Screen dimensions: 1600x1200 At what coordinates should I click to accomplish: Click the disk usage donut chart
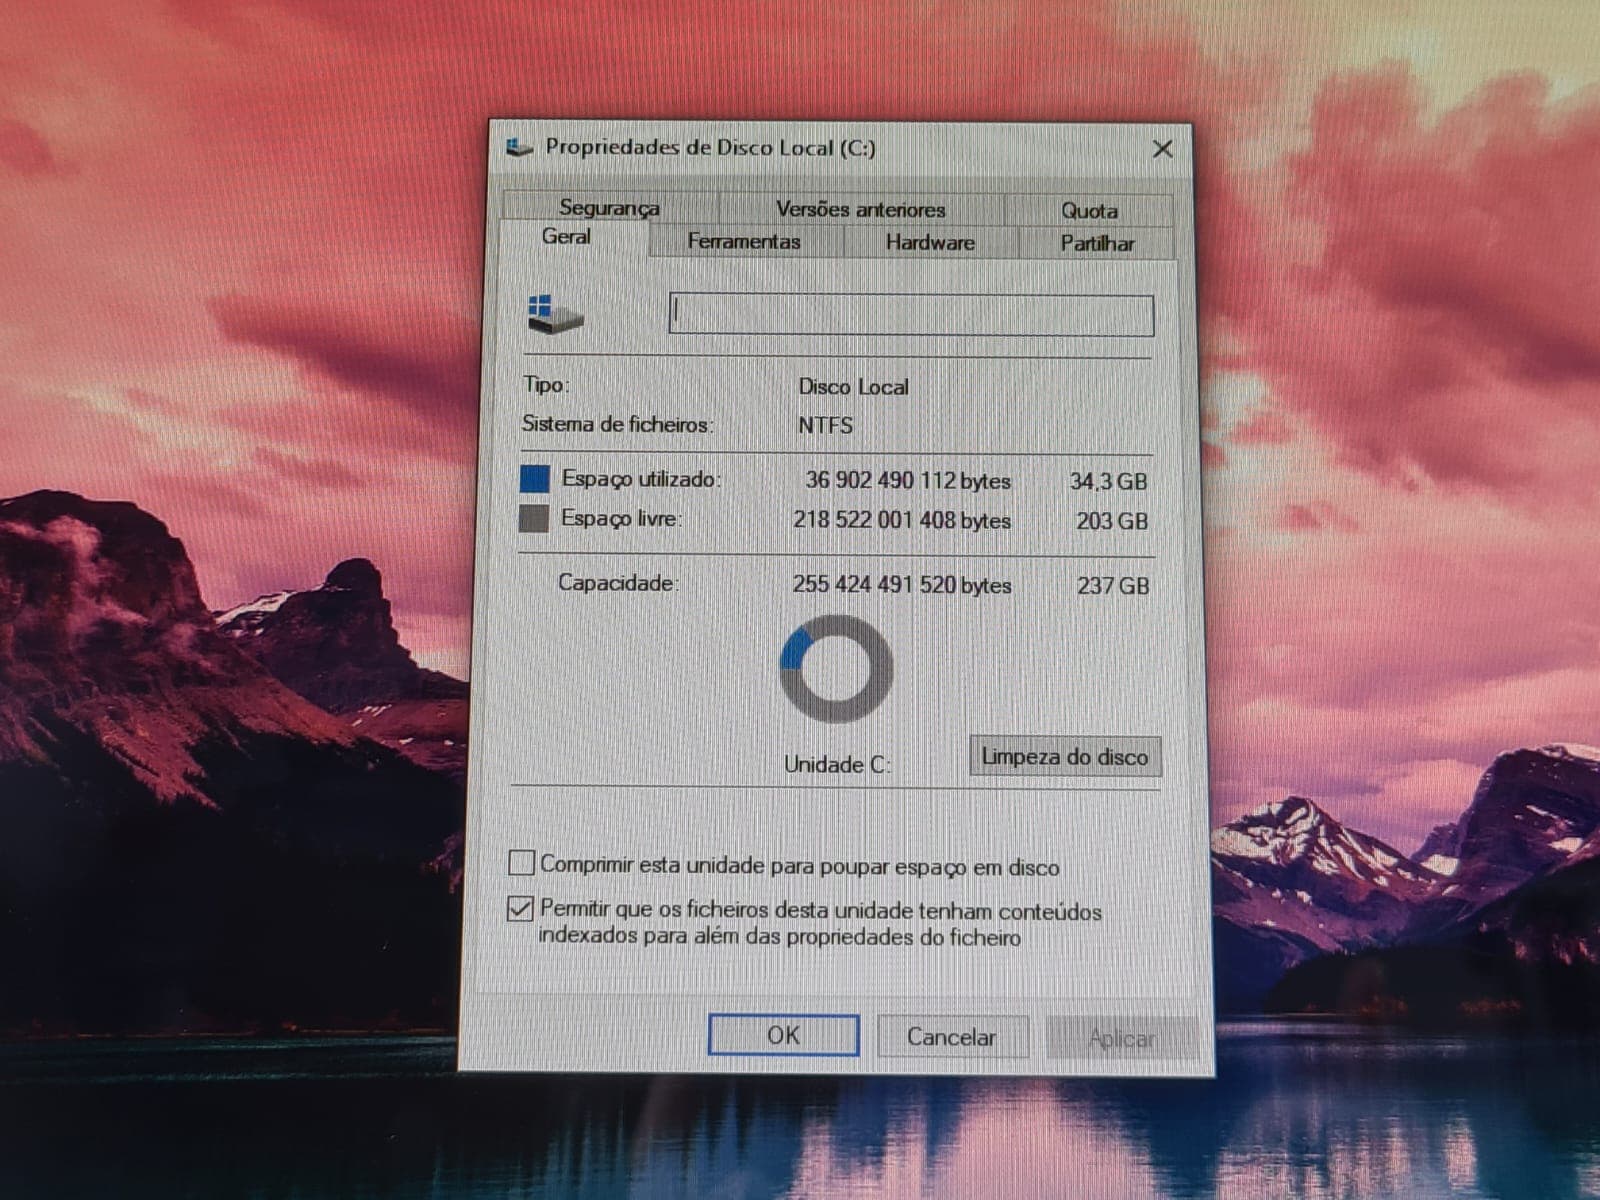click(836, 668)
